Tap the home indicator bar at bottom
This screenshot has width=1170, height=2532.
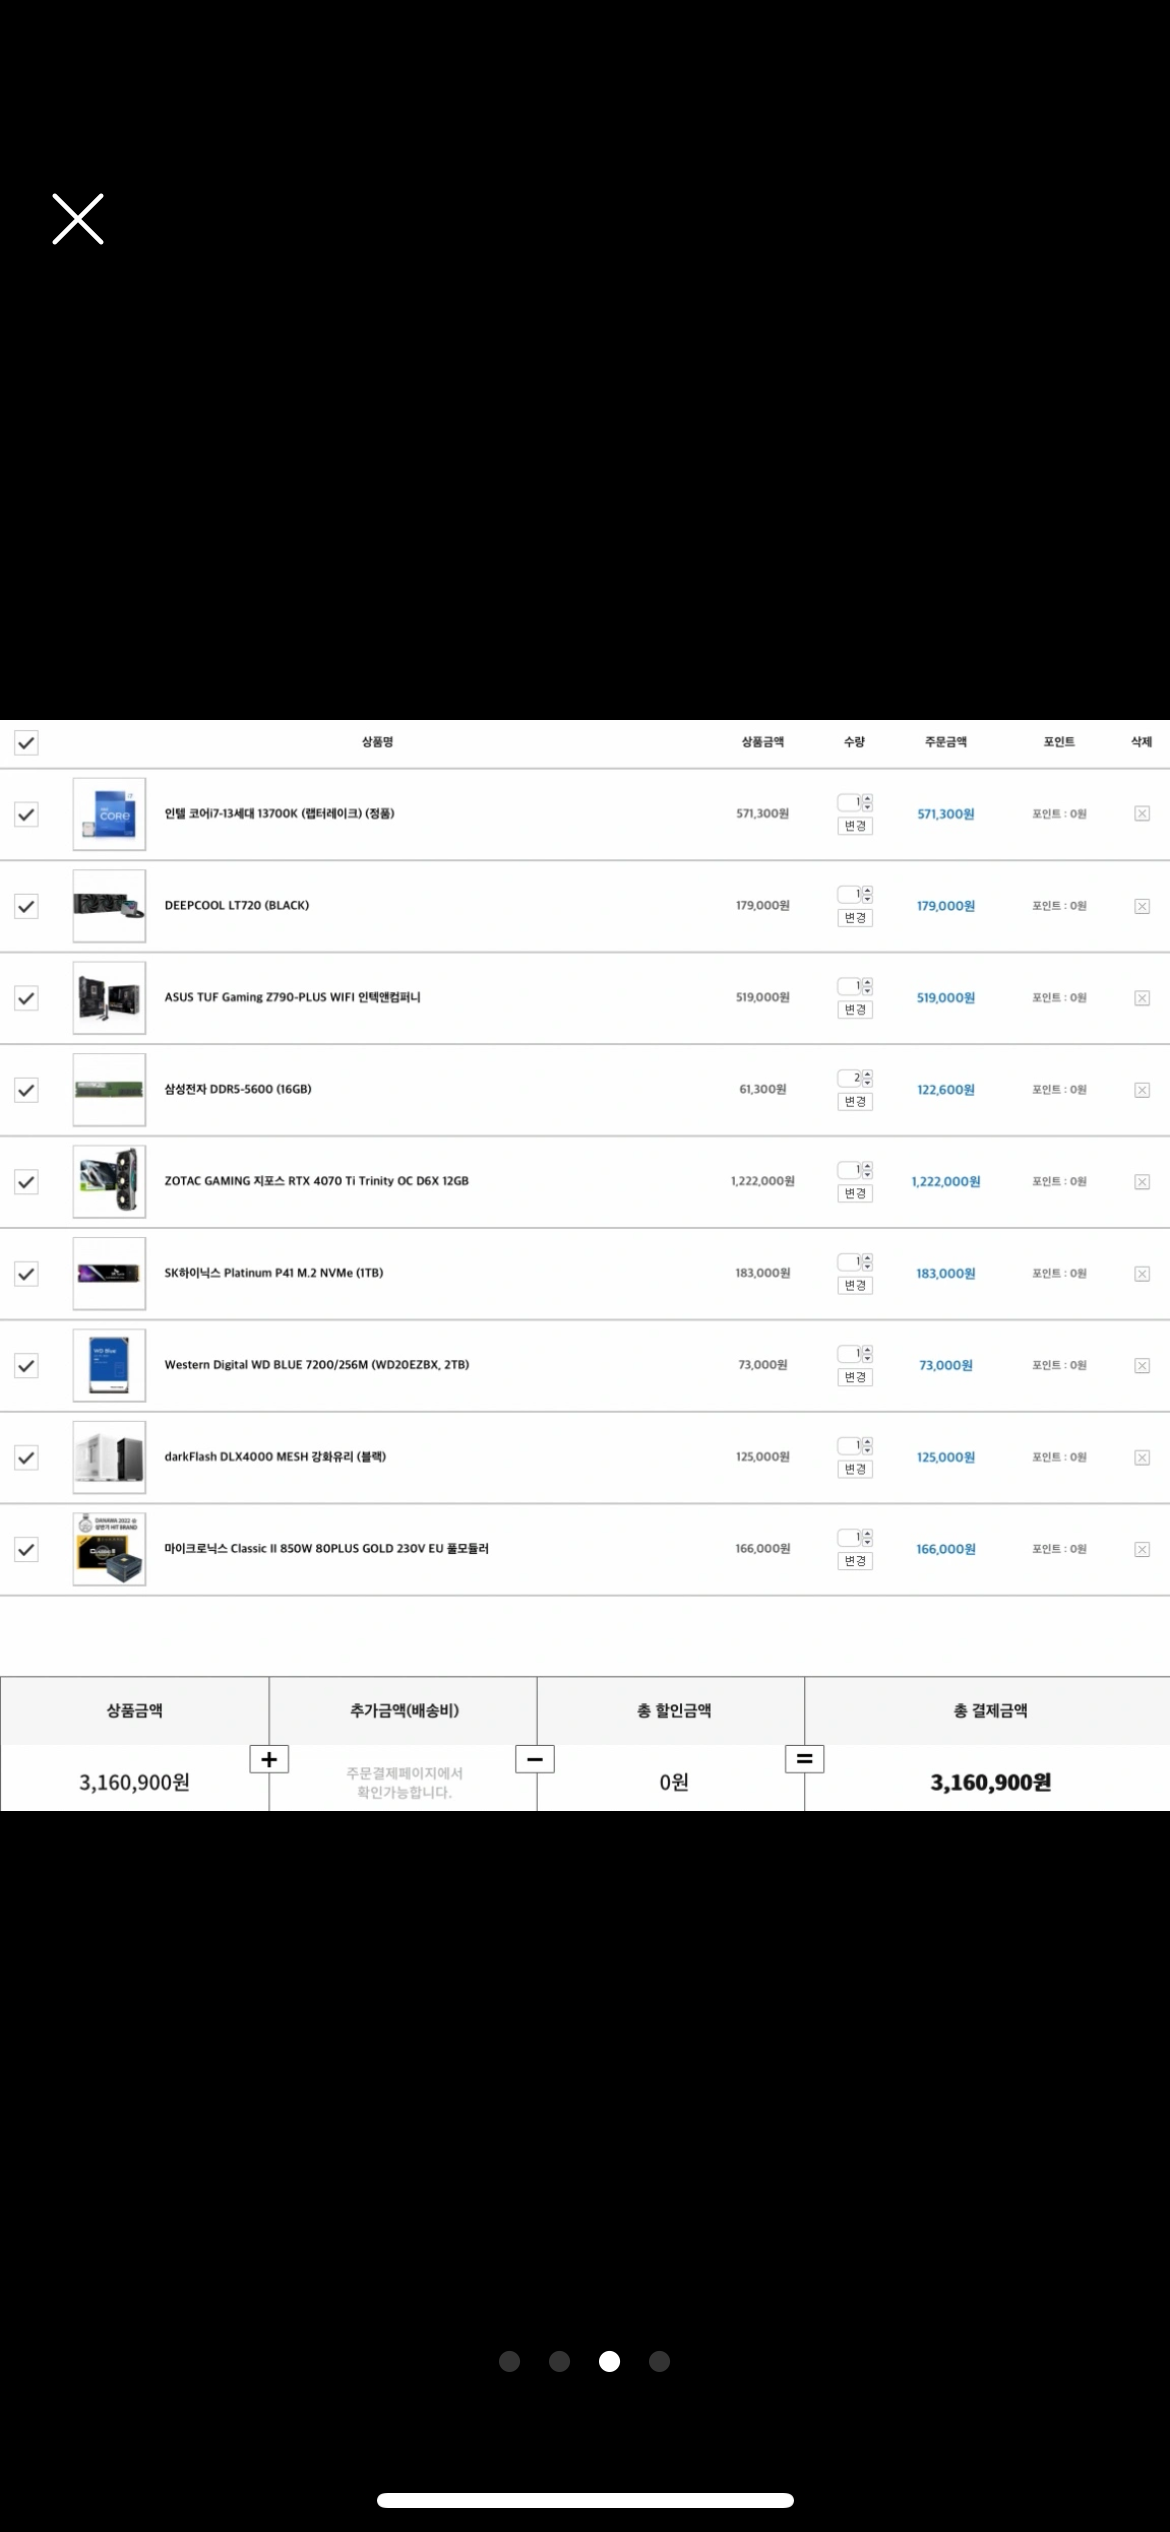[585, 2500]
